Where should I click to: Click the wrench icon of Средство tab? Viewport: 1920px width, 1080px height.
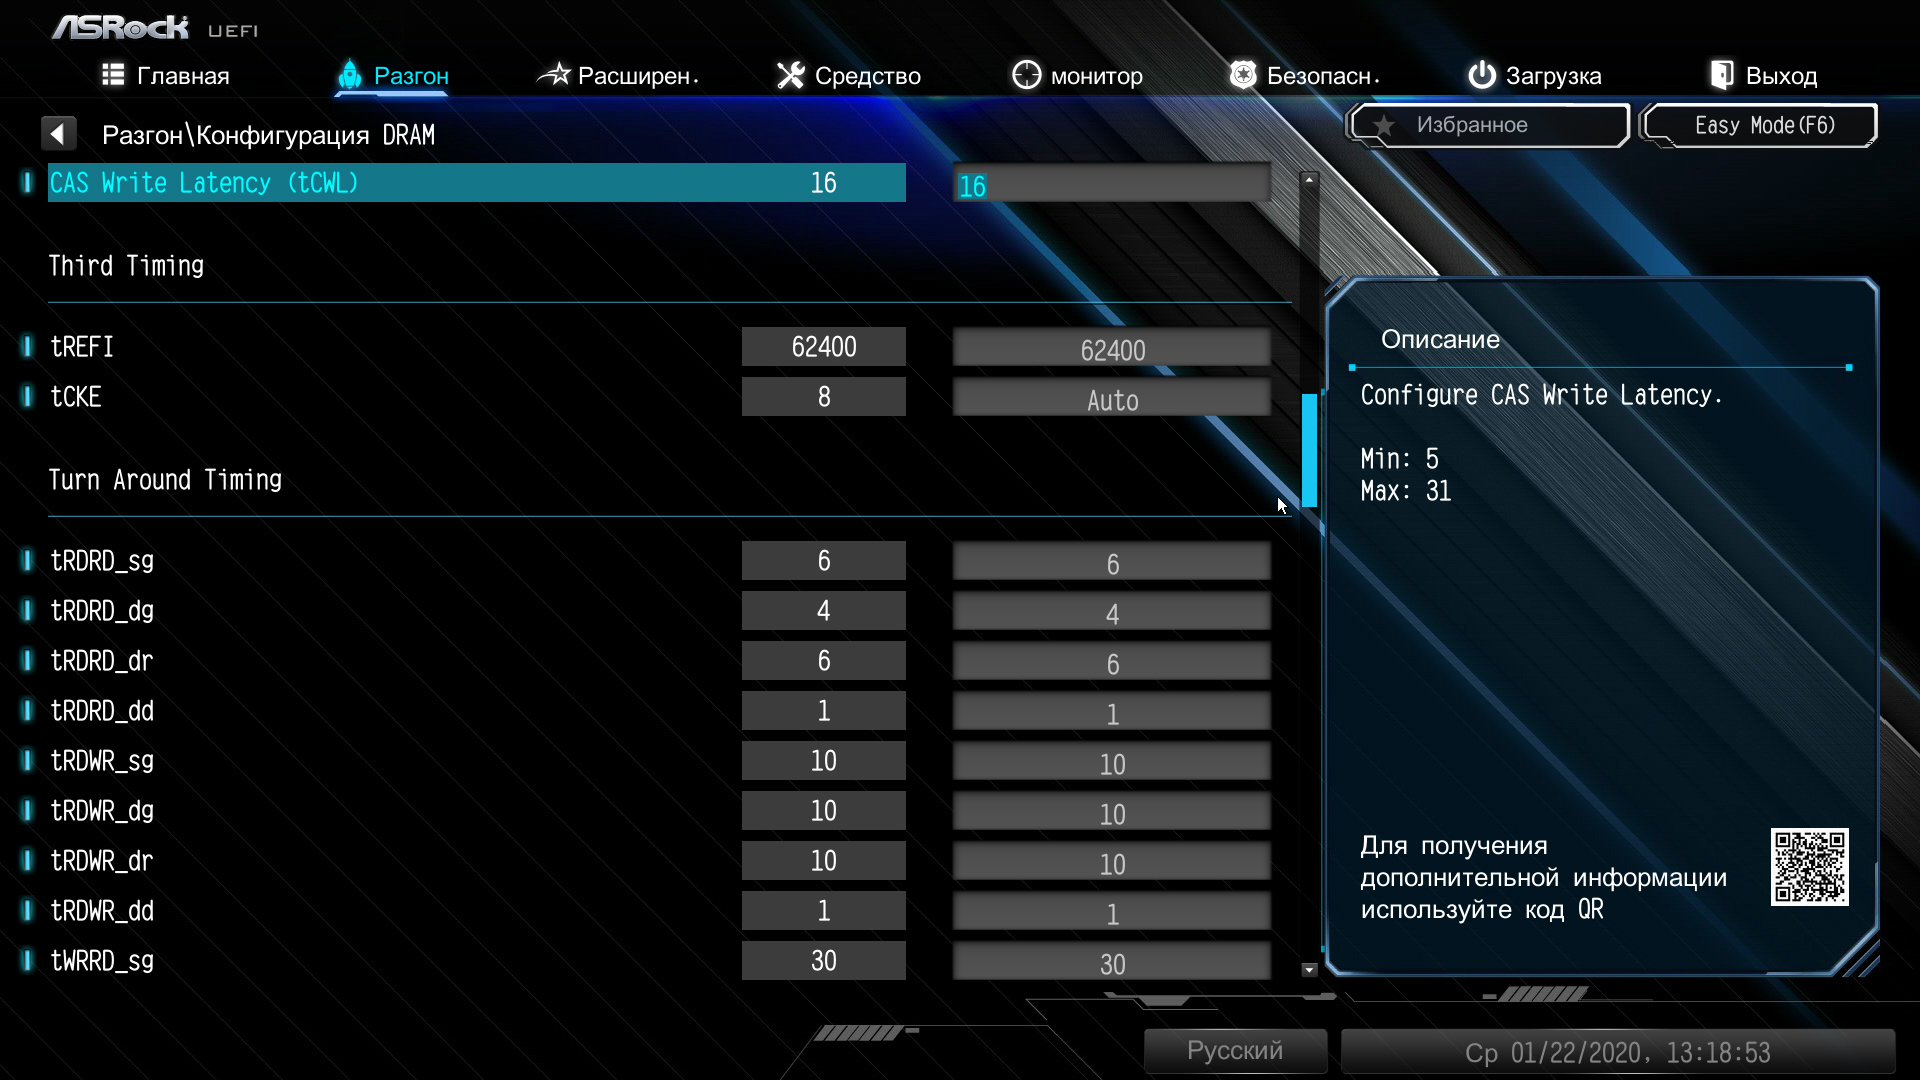pos(790,75)
